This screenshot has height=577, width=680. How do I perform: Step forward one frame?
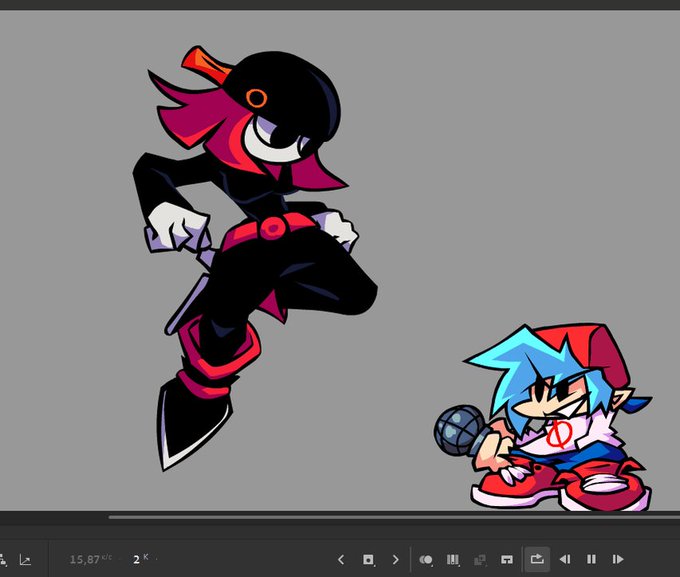(x=618, y=559)
